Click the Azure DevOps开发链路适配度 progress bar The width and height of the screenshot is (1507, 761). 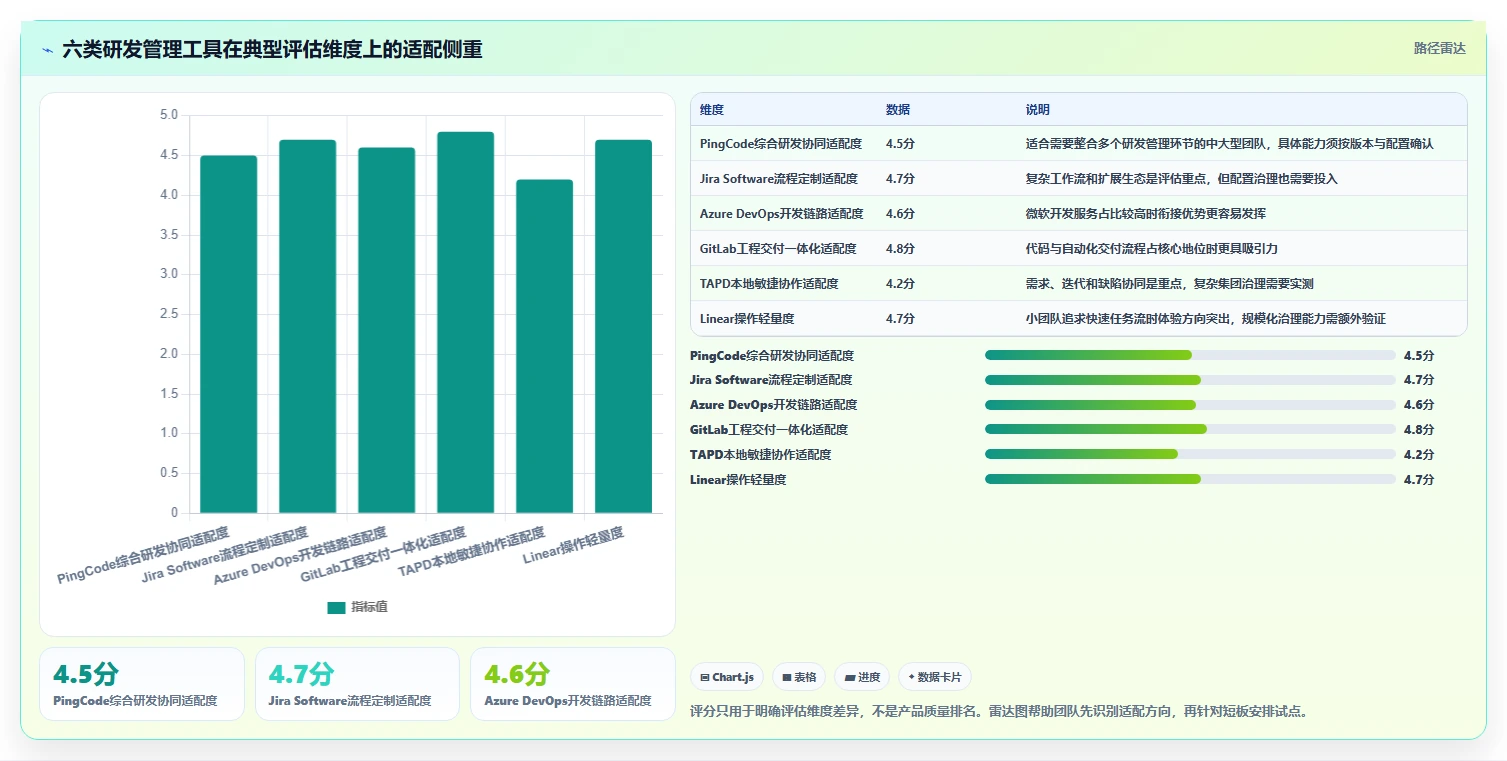[x=1190, y=405]
